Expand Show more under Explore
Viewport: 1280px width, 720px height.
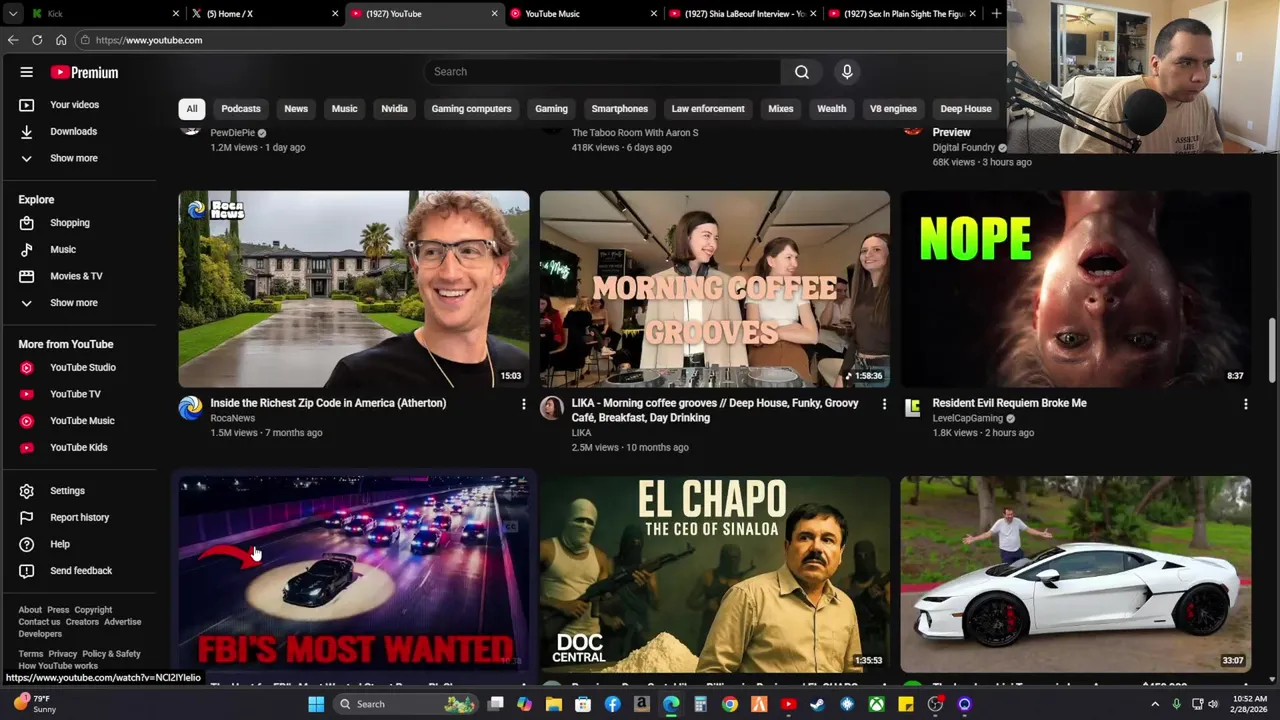coord(73,302)
